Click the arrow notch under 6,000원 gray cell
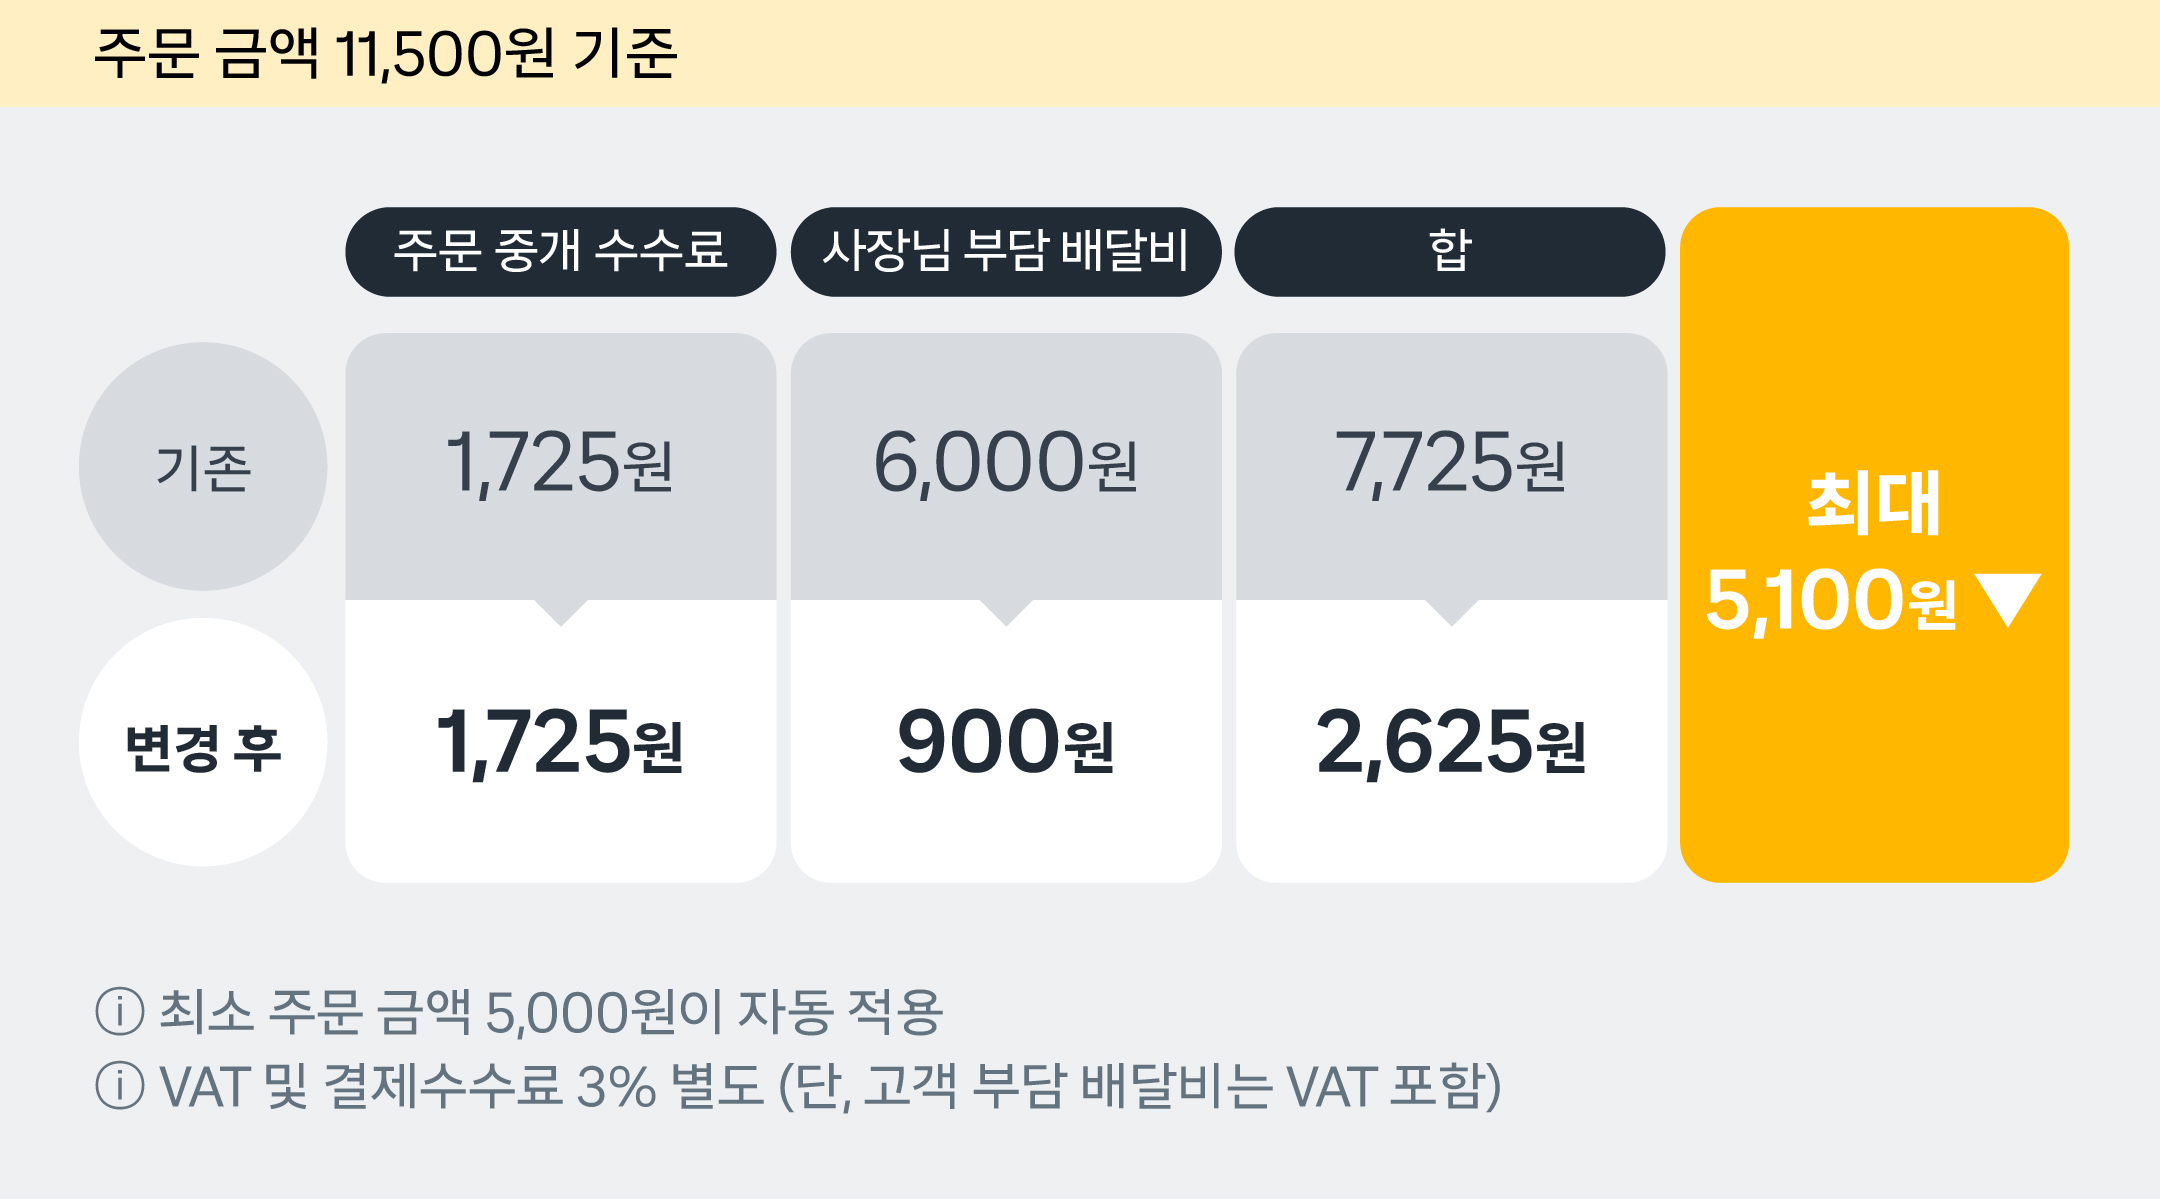 [x=1006, y=613]
